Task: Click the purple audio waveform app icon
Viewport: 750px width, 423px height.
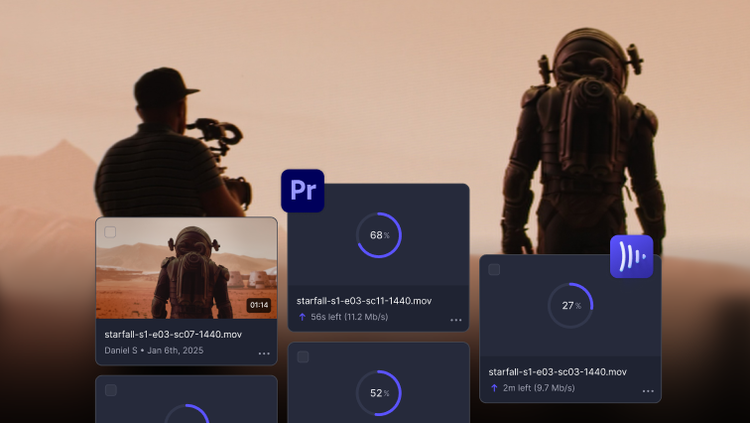Action: coord(631,257)
